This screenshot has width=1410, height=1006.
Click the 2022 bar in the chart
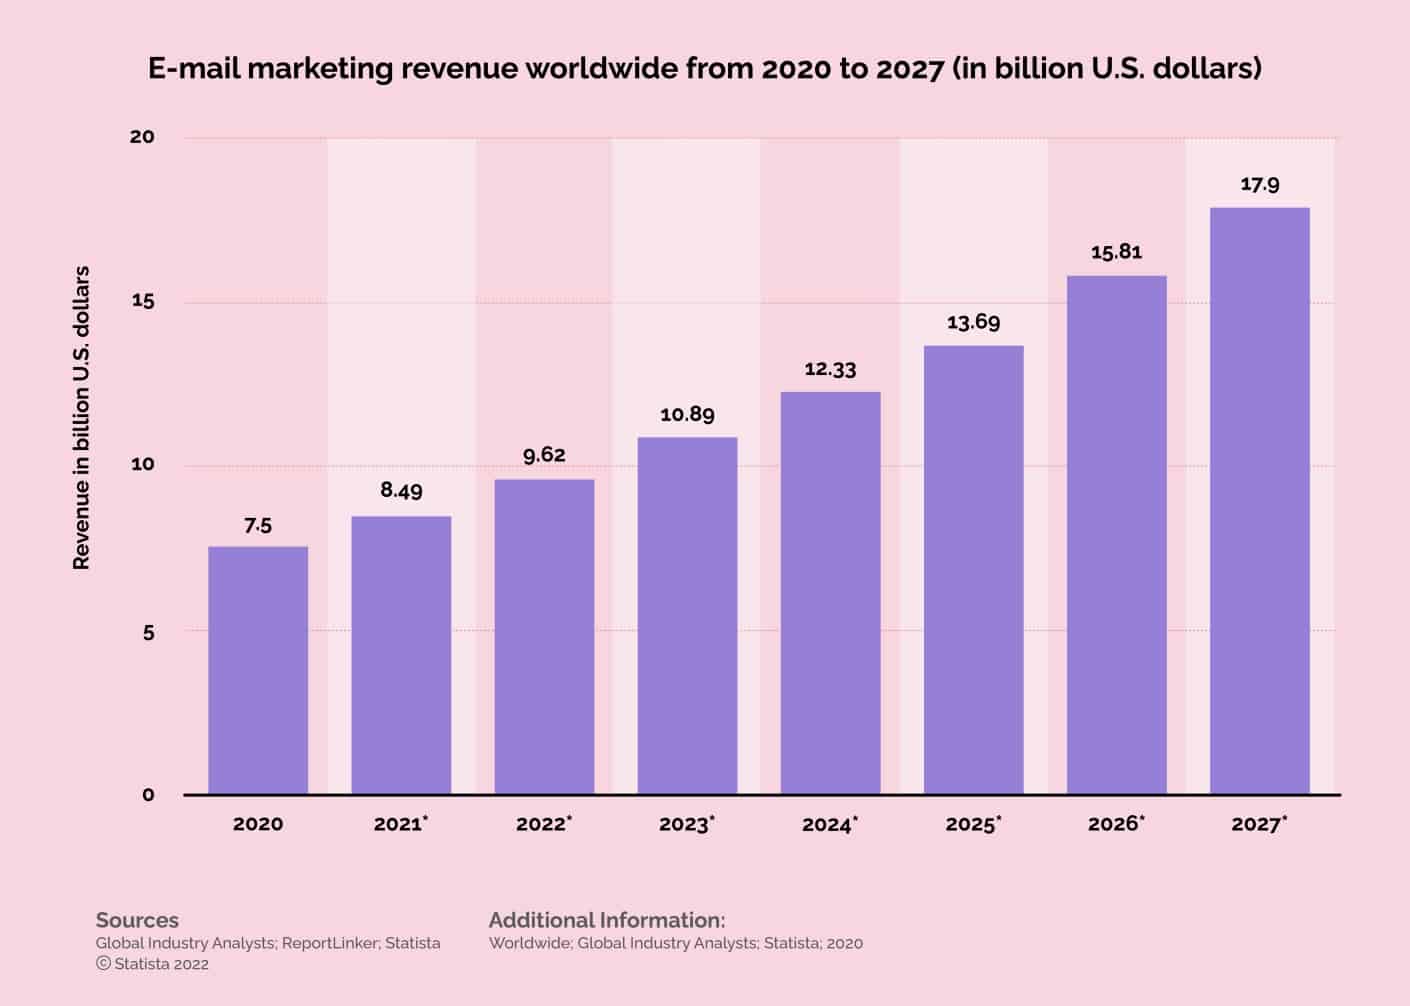(x=544, y=637)
